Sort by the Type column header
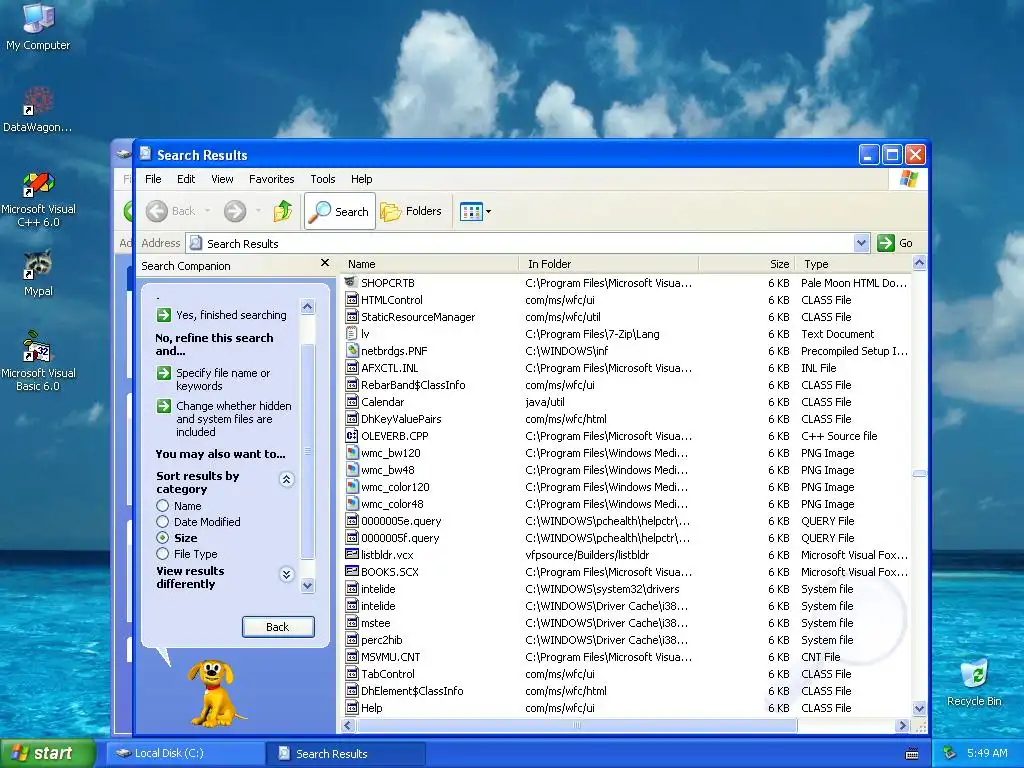The height and width of the screenshot is (768, 1024). click(x=852, y=264)
